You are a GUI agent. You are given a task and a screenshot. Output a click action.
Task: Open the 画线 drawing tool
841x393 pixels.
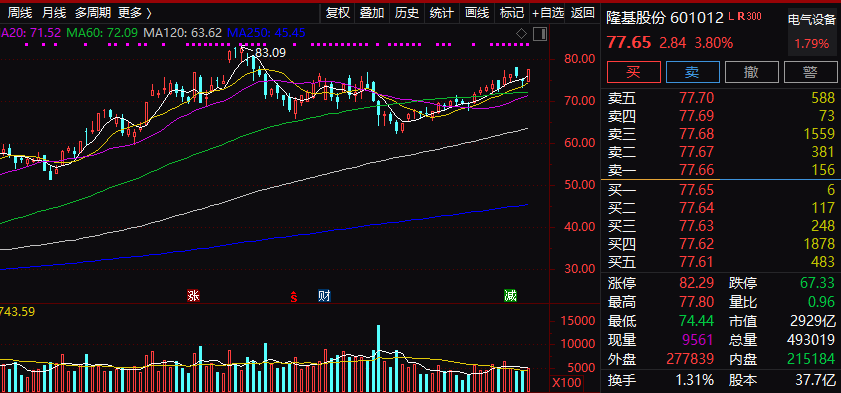pos(476,12)
